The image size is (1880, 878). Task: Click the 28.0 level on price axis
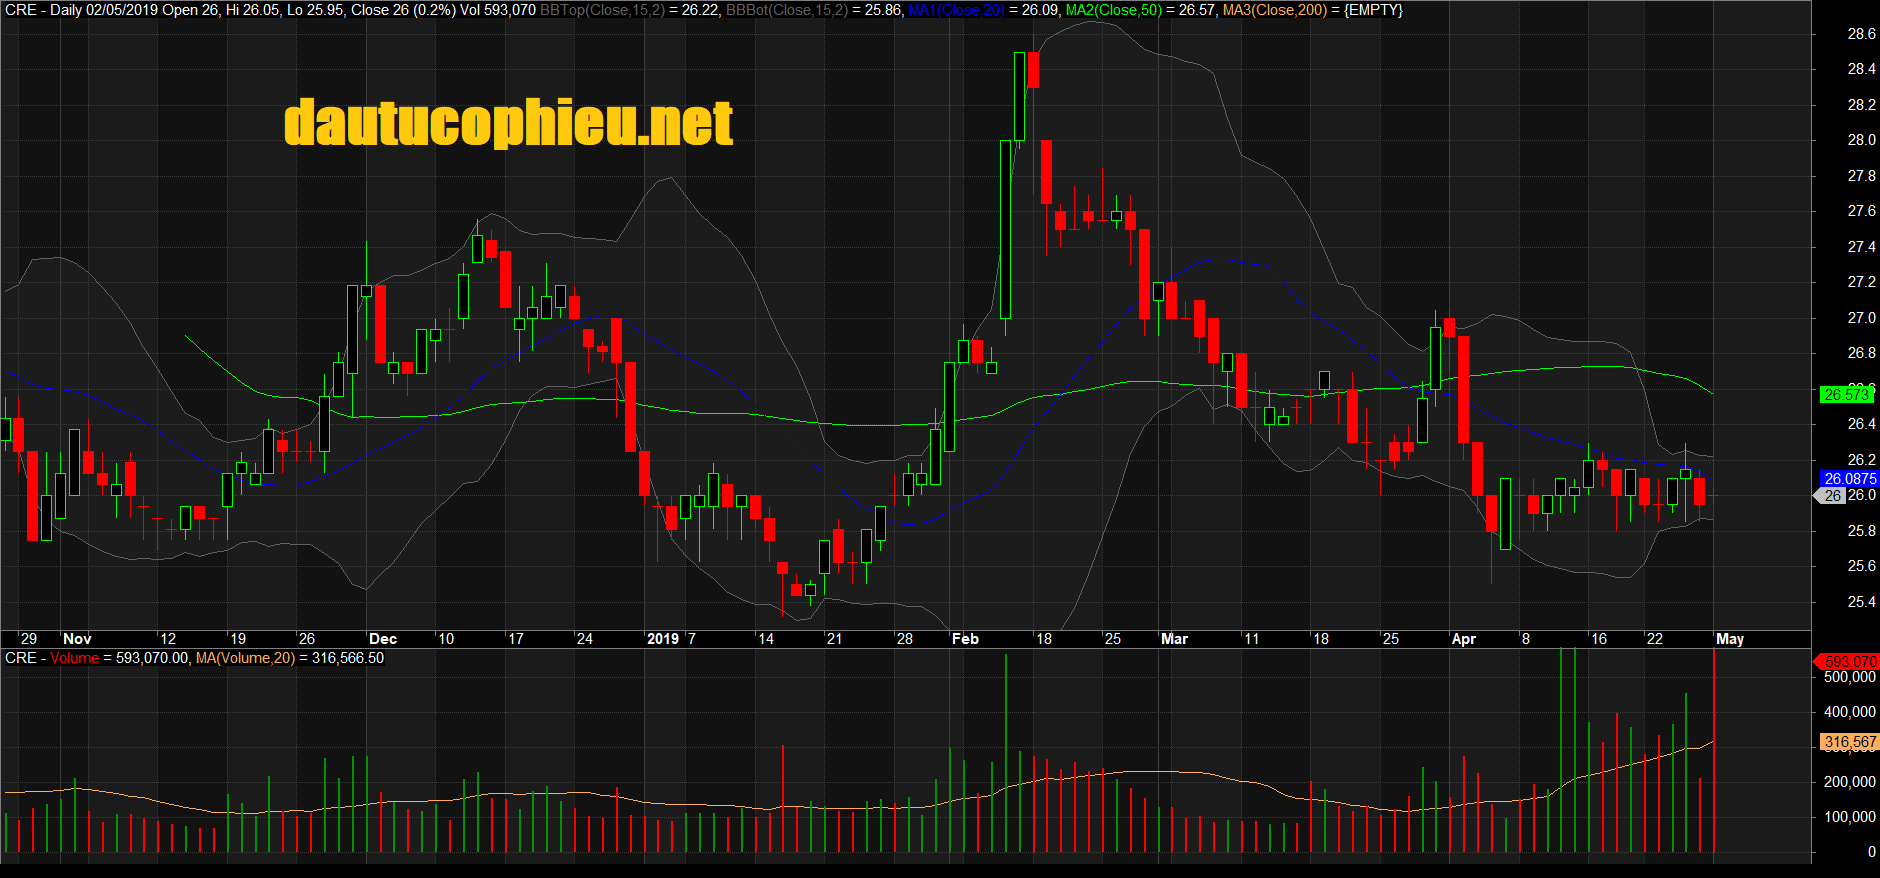(x=1861, y=140)
